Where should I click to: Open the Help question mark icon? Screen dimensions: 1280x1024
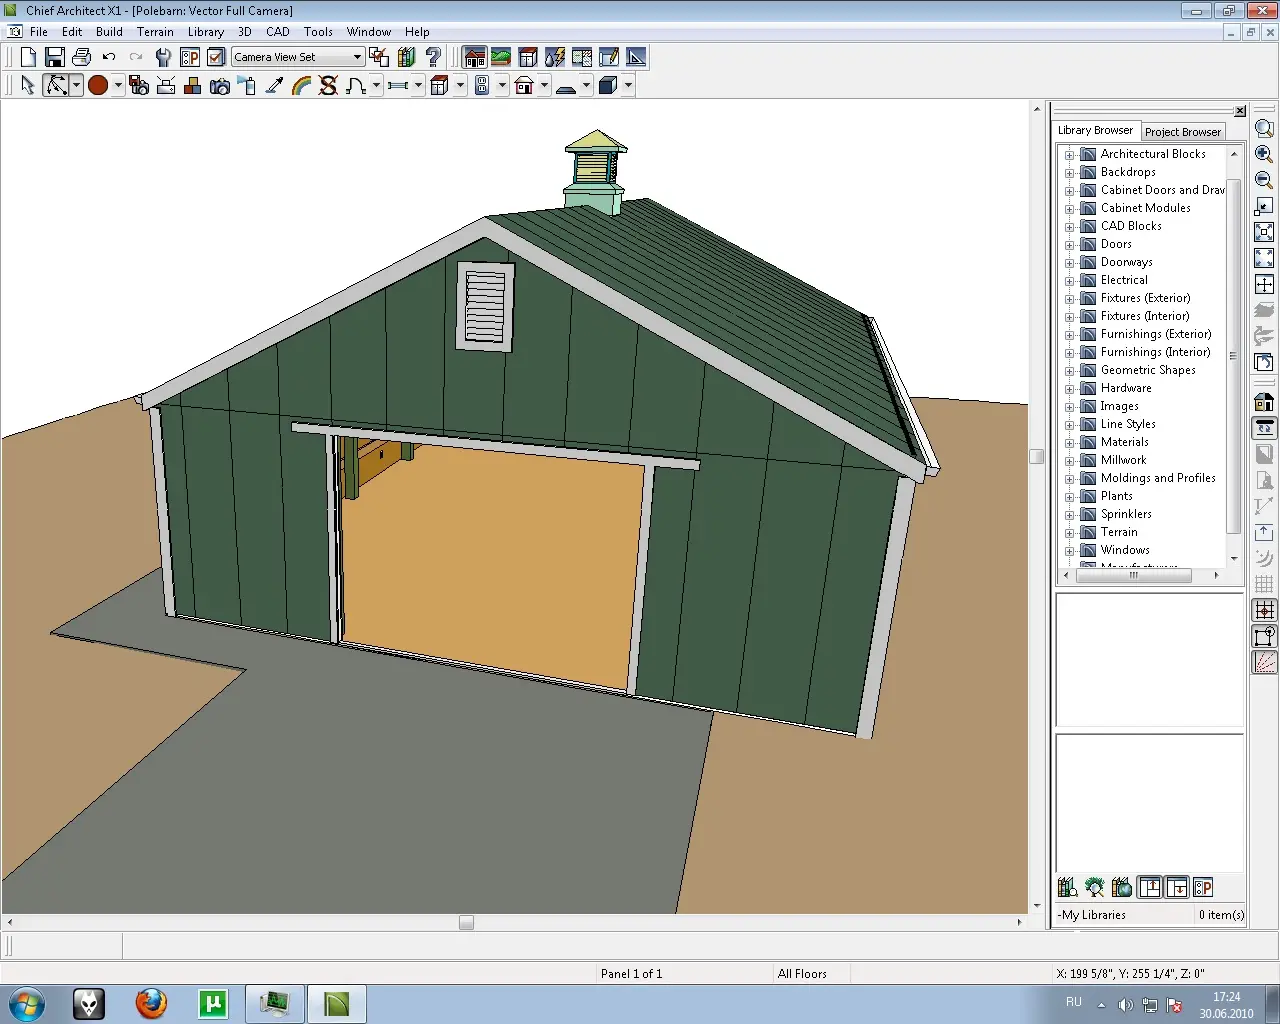433,58
